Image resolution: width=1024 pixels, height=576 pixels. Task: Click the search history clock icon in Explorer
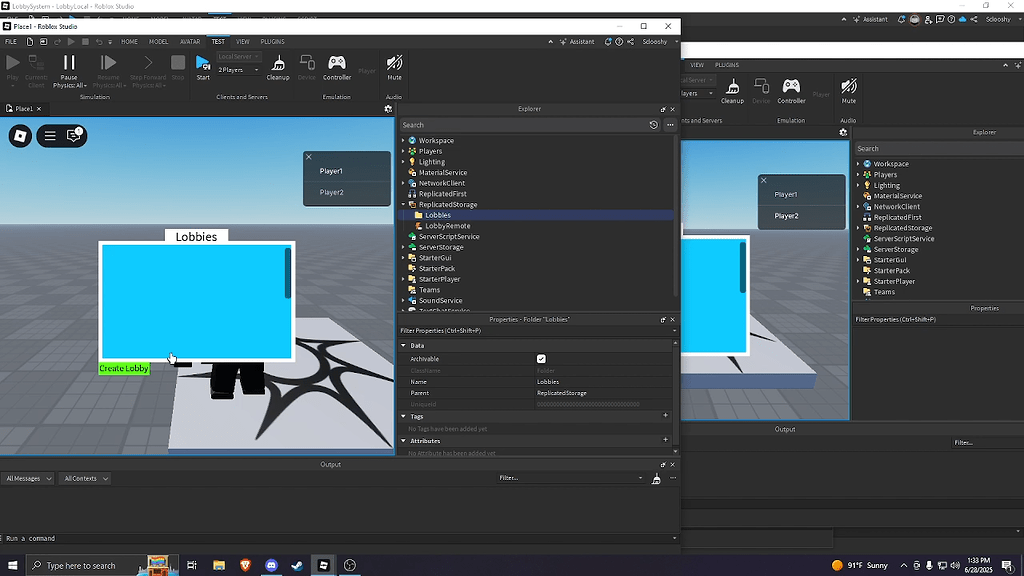point(653,125)
